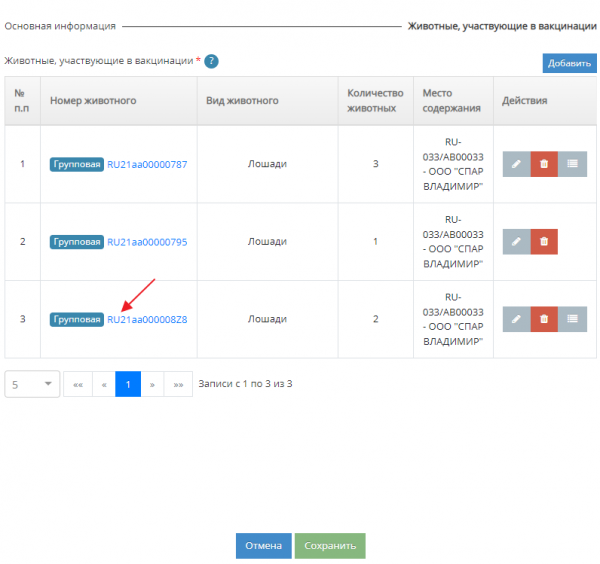Screen dimensions: 600x564
Task: Edit the row with RU21aa00000795
Action: [x=516, y=241]
